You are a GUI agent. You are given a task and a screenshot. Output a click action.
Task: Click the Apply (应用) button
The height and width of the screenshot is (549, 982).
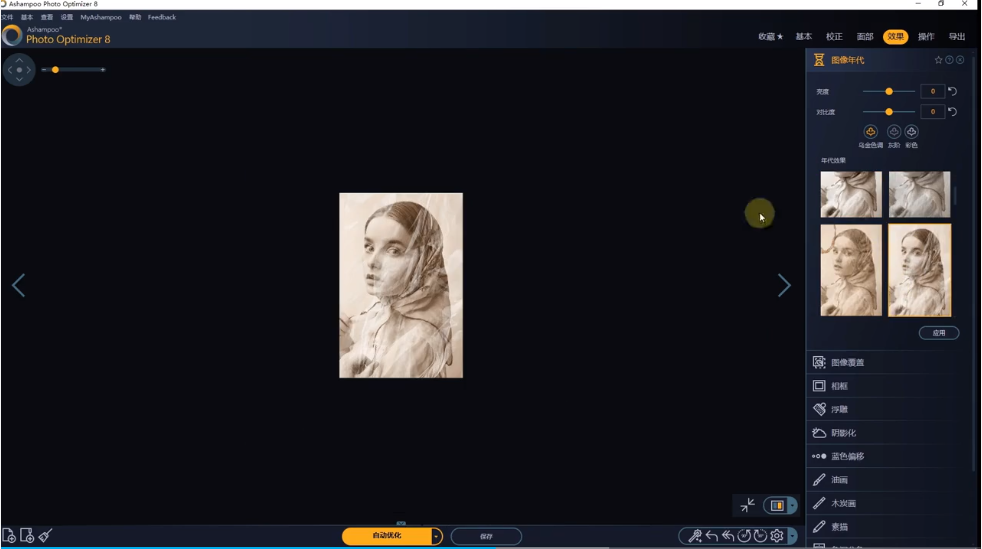pyautogui.click(x=939, y=333)
